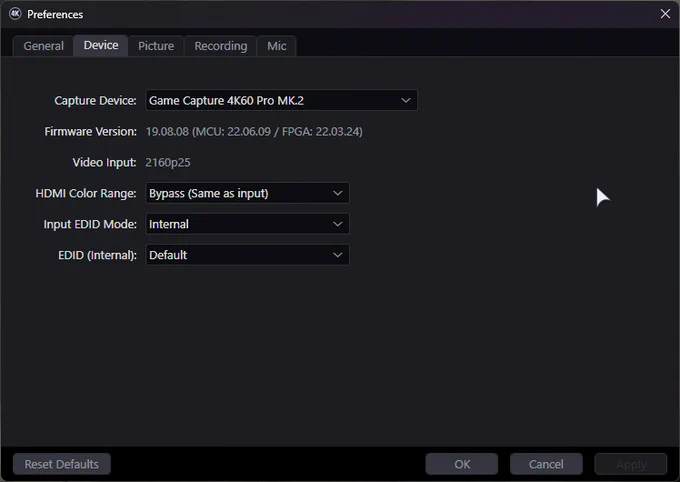Click the EDID (Internal) label
The height and width of the screenshot is (482, 680).
97,255
